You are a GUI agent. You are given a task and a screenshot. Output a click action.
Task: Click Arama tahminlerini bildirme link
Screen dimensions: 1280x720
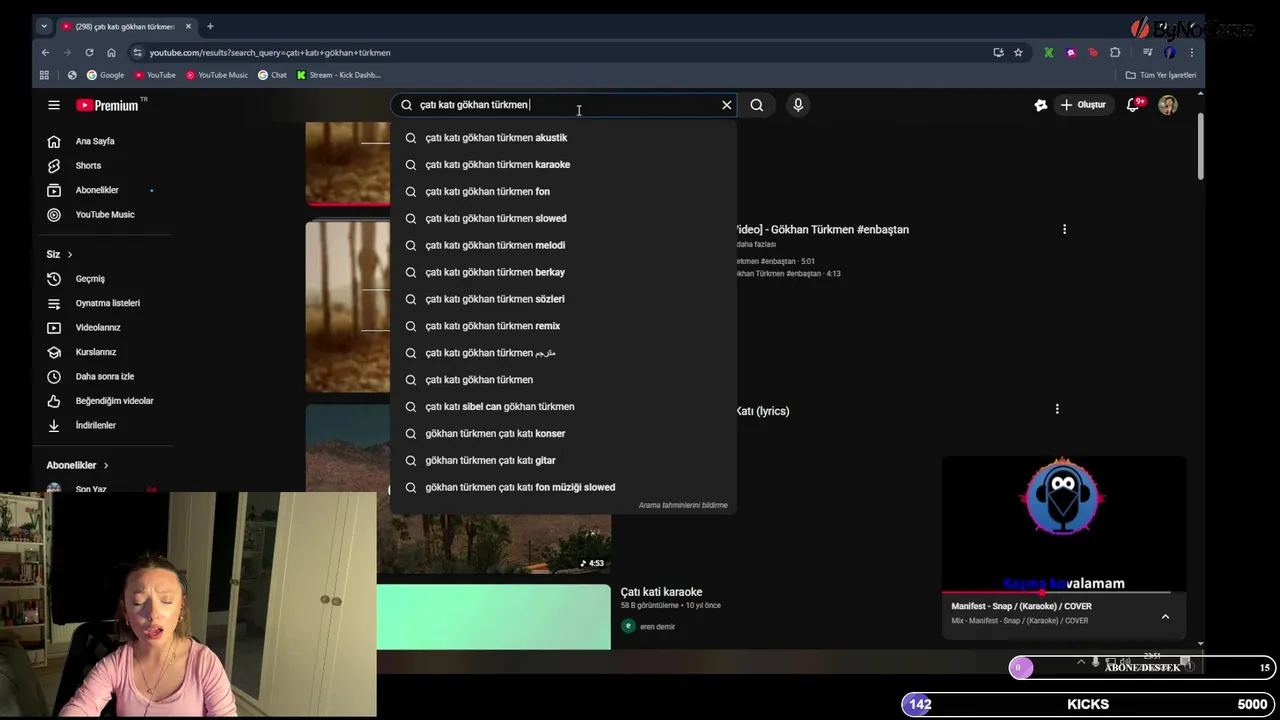(683, 506)
